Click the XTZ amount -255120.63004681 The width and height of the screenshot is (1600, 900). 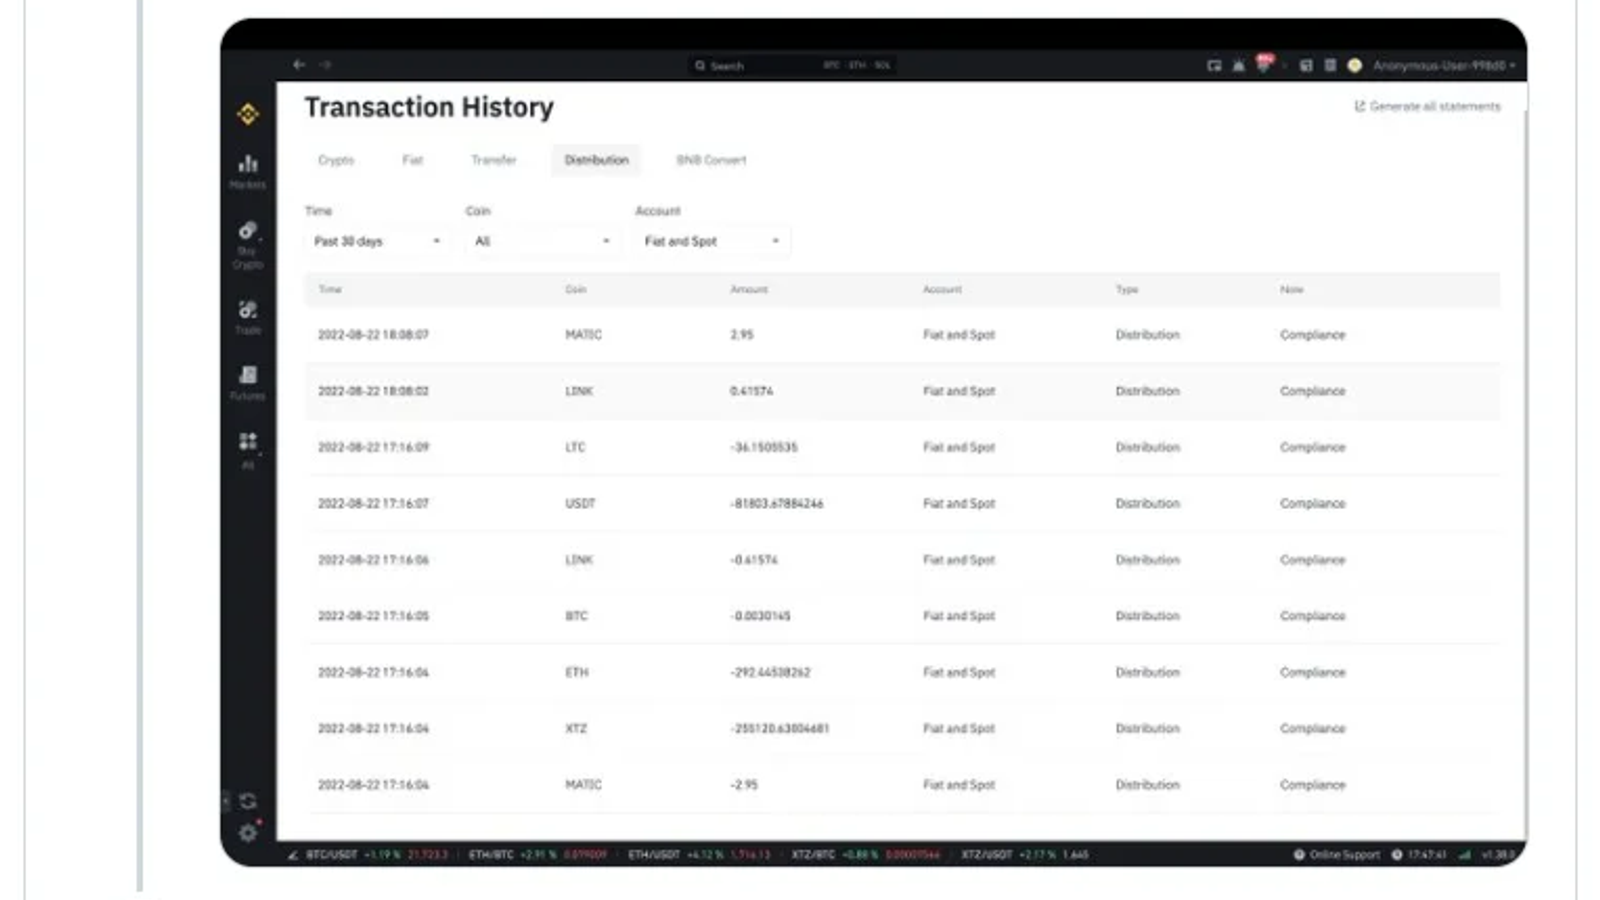[780, 729]
